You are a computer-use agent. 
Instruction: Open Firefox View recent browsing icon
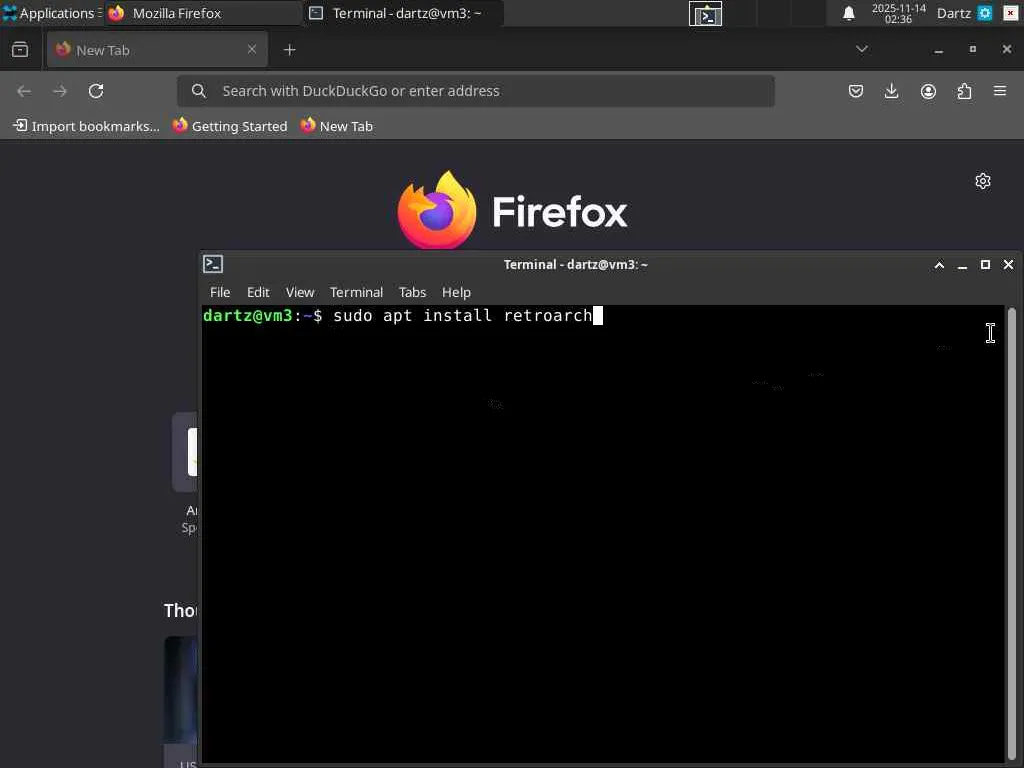pyautogui.click(x=20, y=50)
